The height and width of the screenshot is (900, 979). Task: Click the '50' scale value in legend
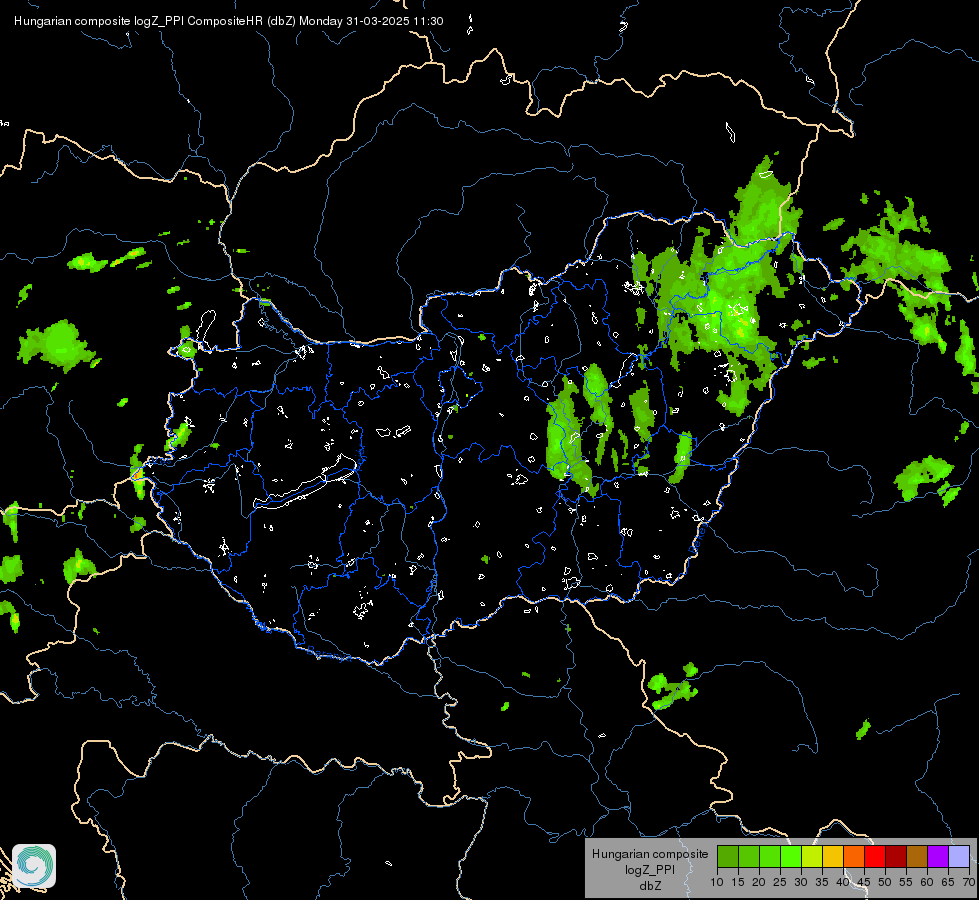point(885,883)
